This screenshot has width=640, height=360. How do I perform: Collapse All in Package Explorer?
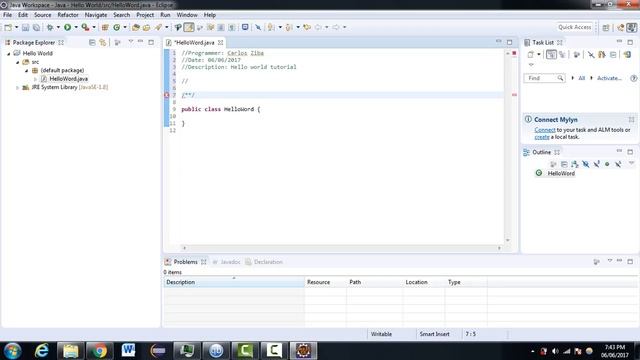click(x=92, y=42)
